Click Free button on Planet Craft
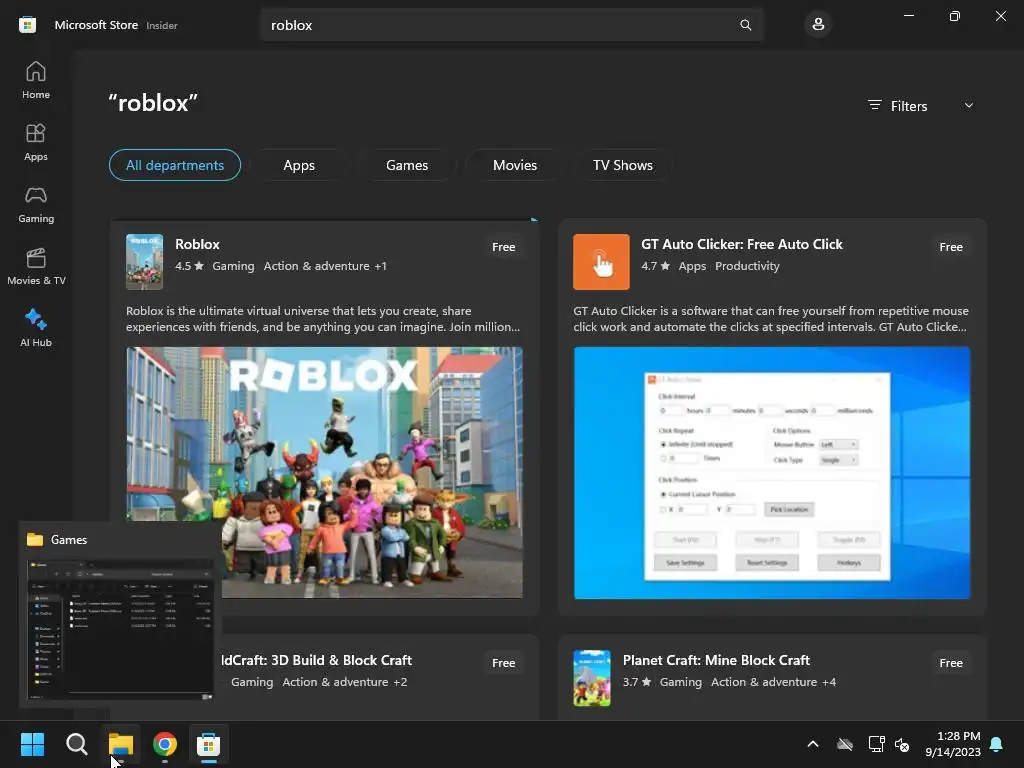 [x=951, y=663]
